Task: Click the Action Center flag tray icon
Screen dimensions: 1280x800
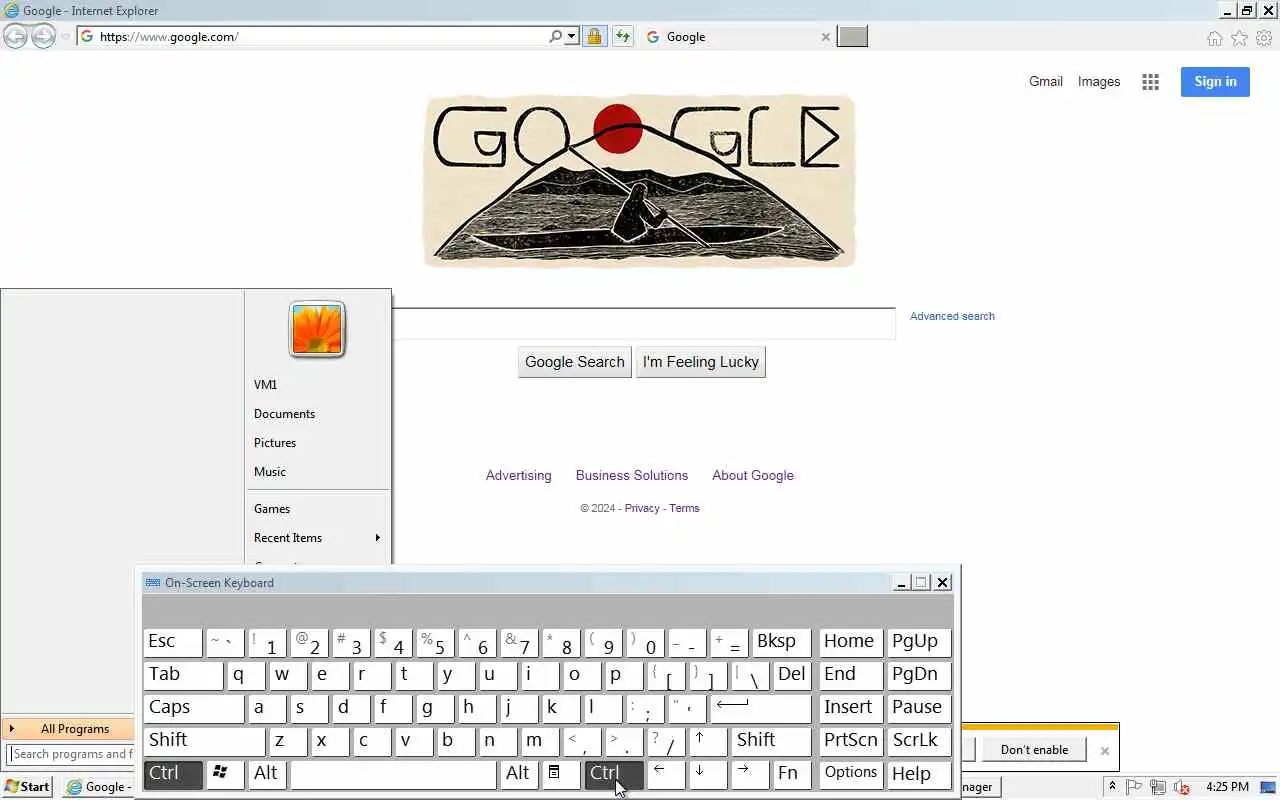Action: pos(1135,787)
